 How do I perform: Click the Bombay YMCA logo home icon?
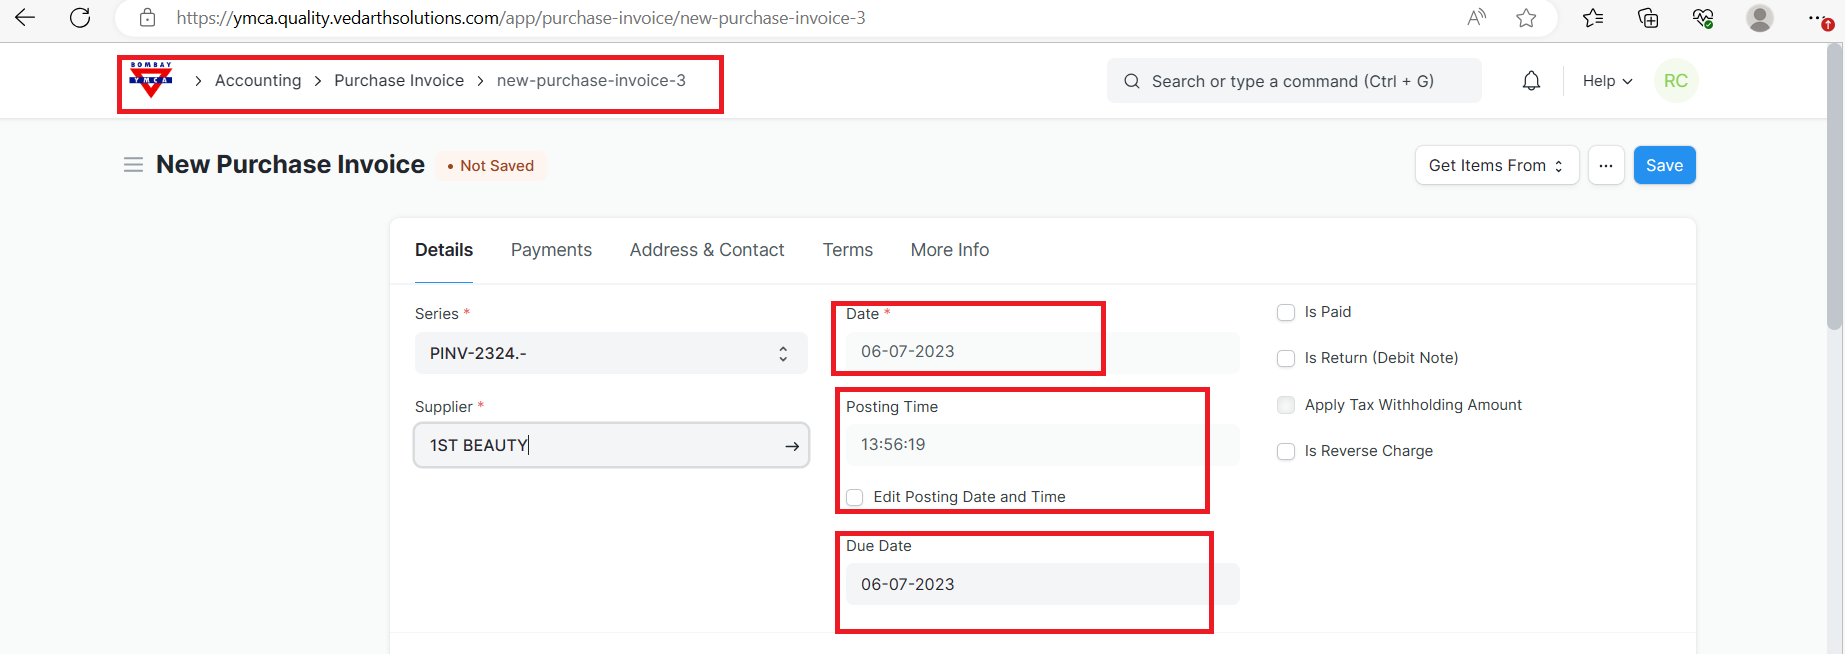click(151, 80)
